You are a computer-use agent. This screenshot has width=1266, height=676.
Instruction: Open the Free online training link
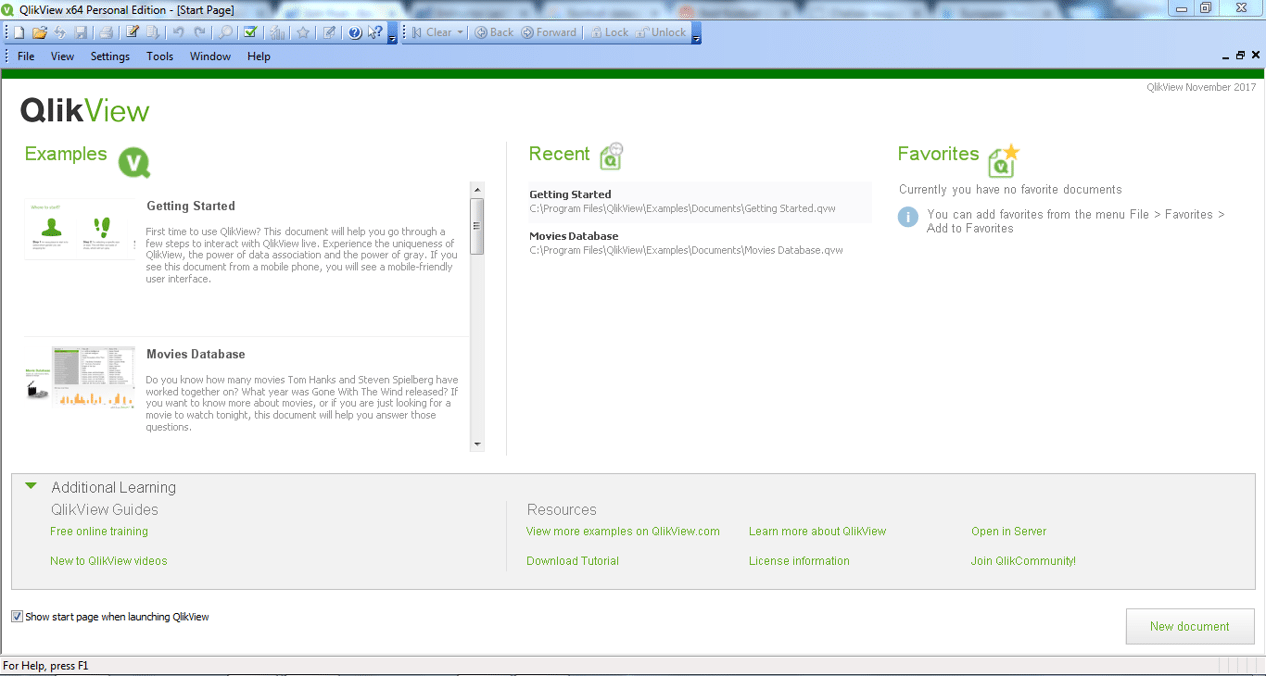tap(99, 531)
